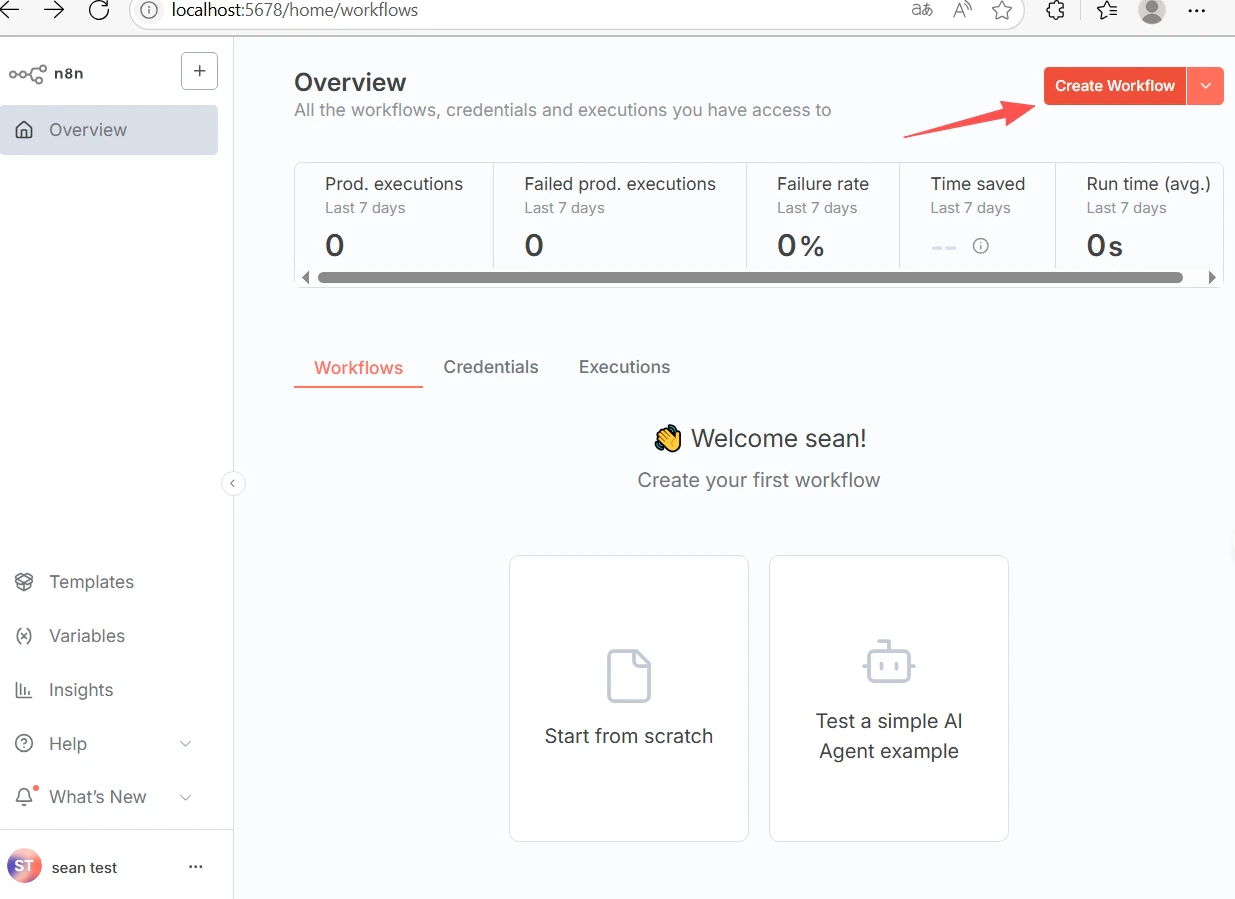Click the Help question mark icon

(25, 744)
